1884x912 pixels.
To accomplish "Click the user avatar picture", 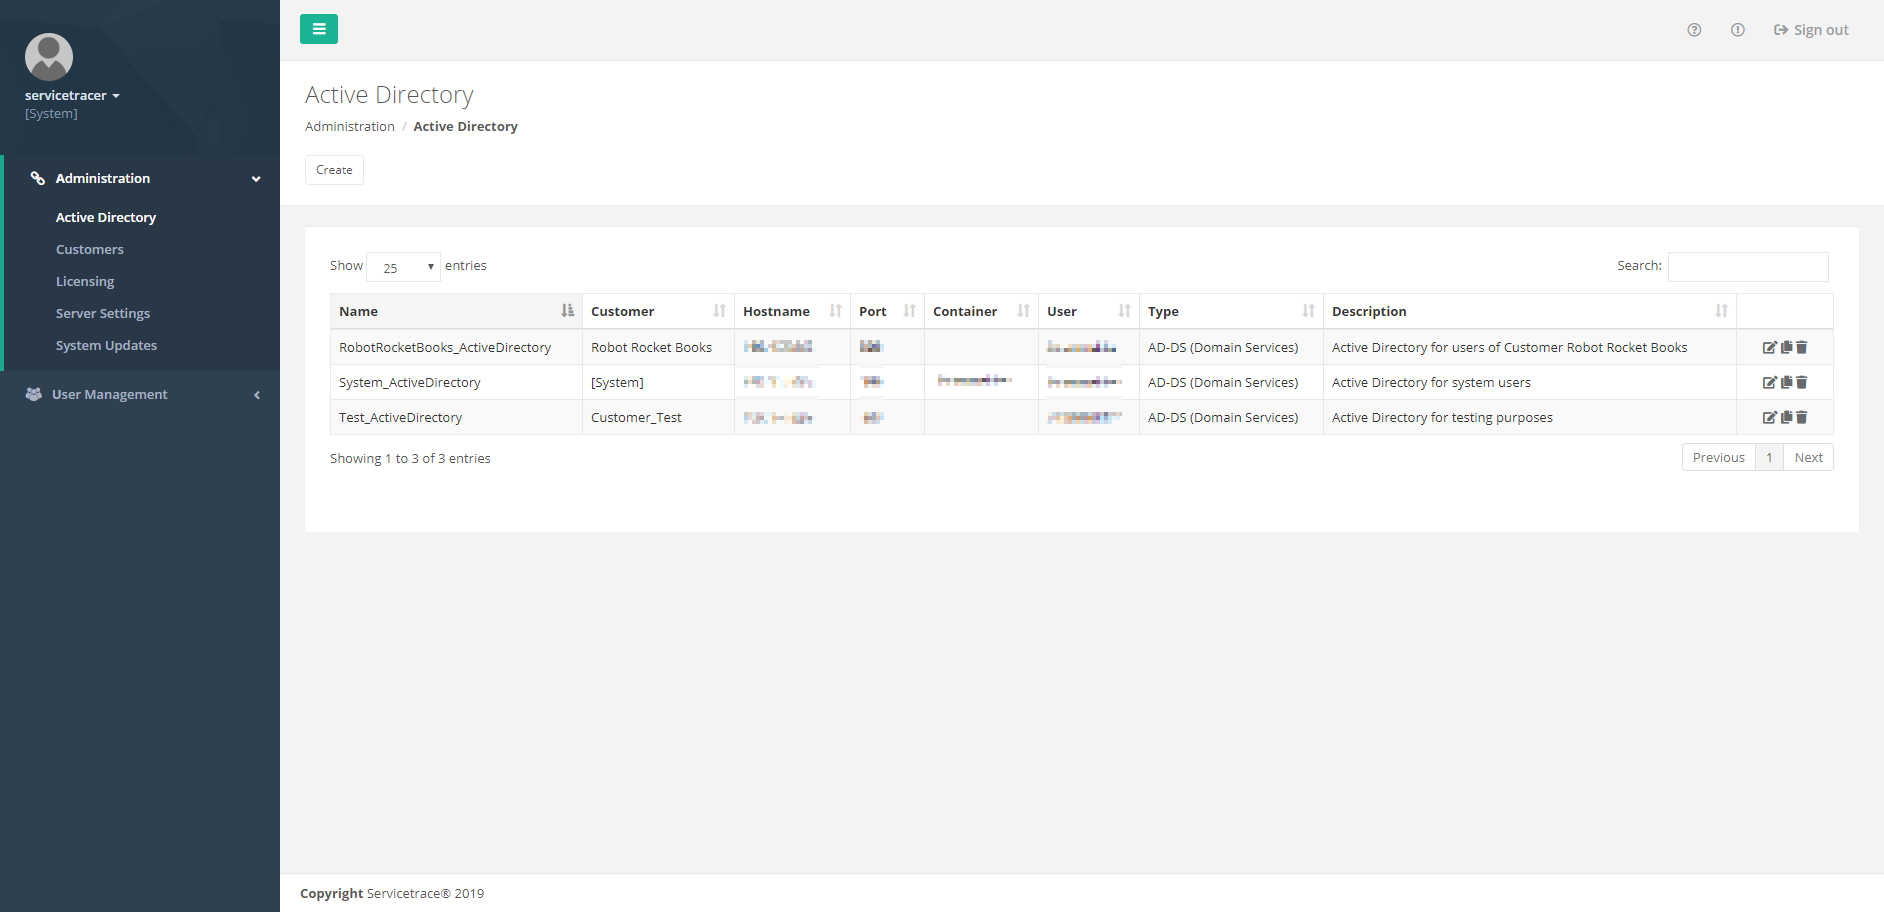I will tap(49, 57).
